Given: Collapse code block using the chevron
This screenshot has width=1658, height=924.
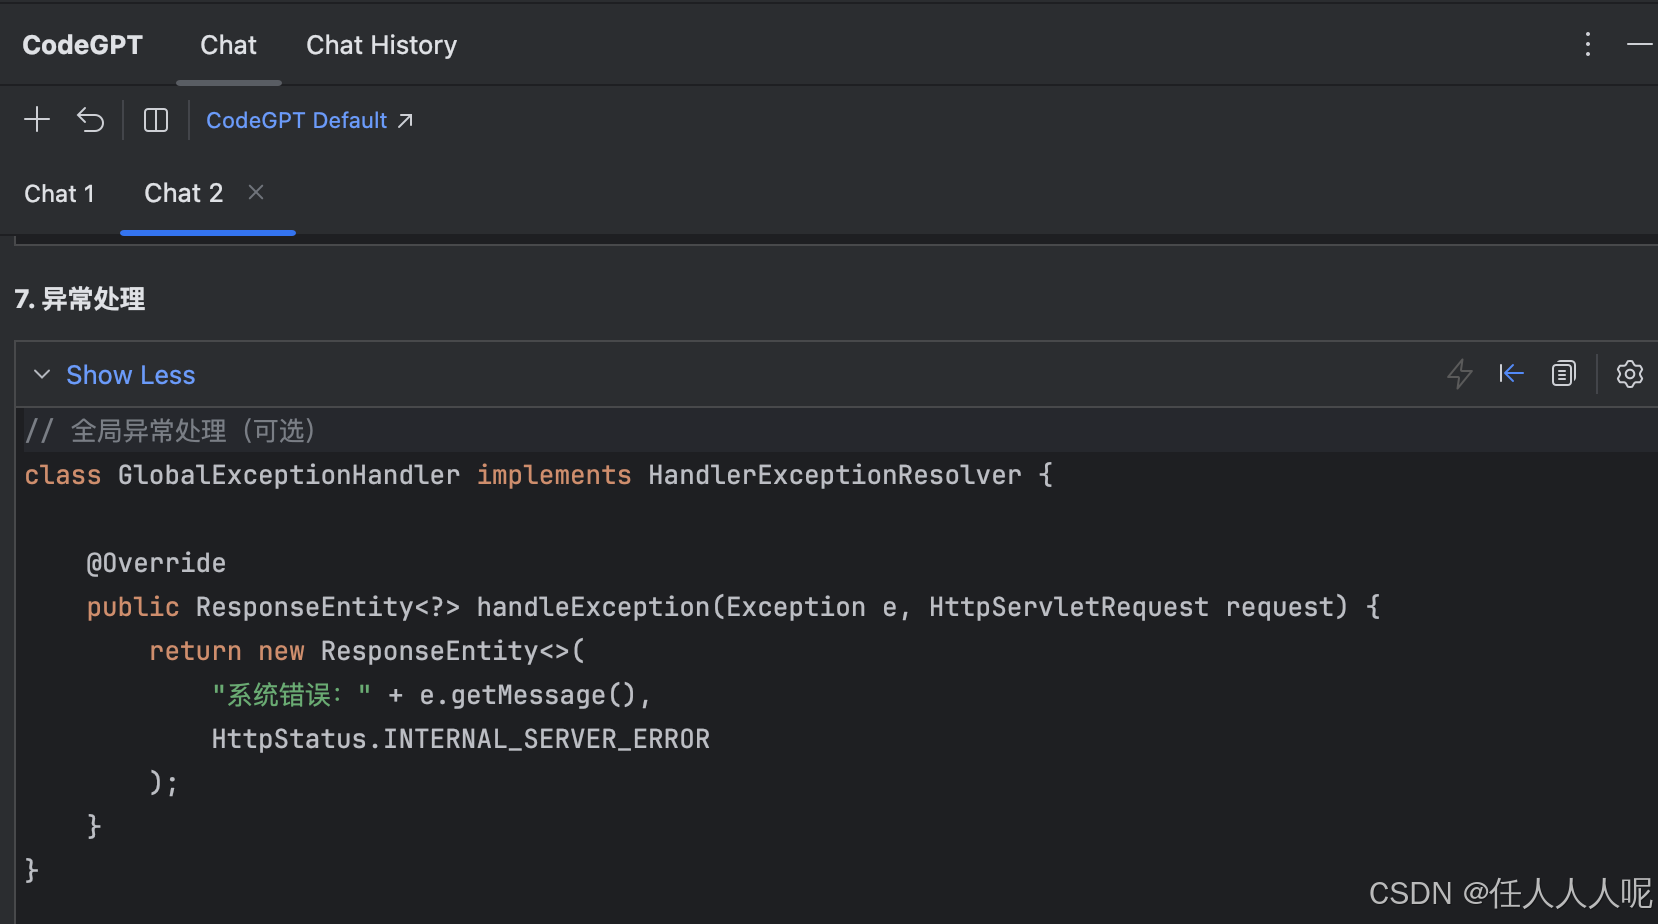Looking at the screenshot, I should (42, 374).
